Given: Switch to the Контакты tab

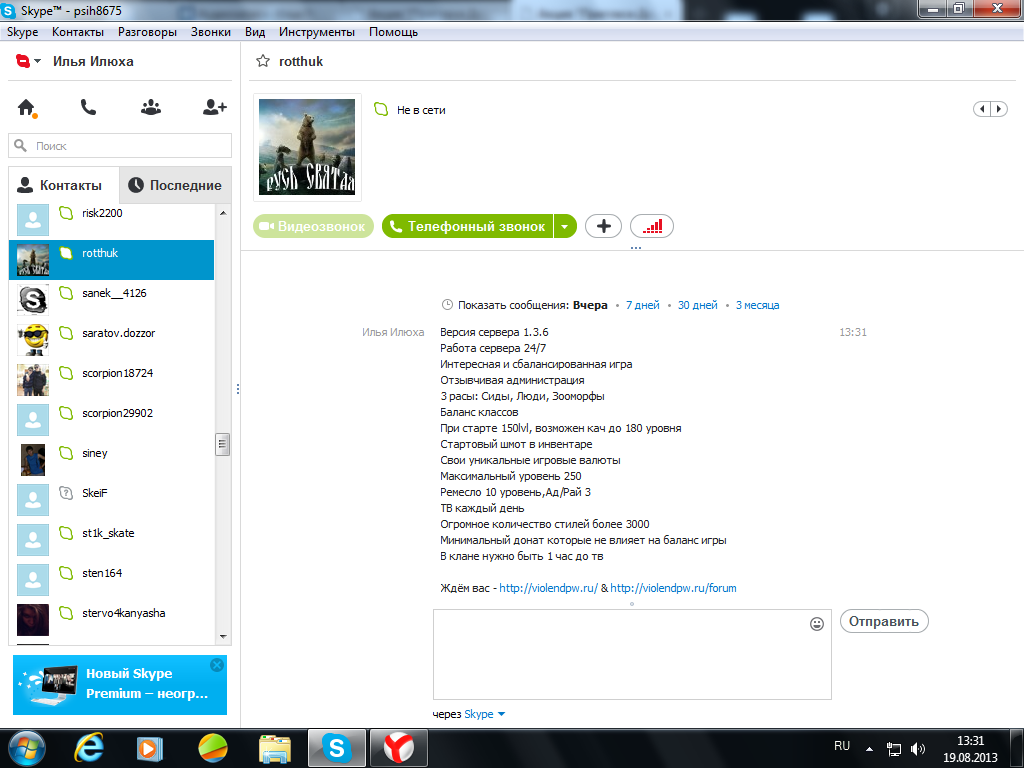Looking at the screenshot, I should (64, 185).
